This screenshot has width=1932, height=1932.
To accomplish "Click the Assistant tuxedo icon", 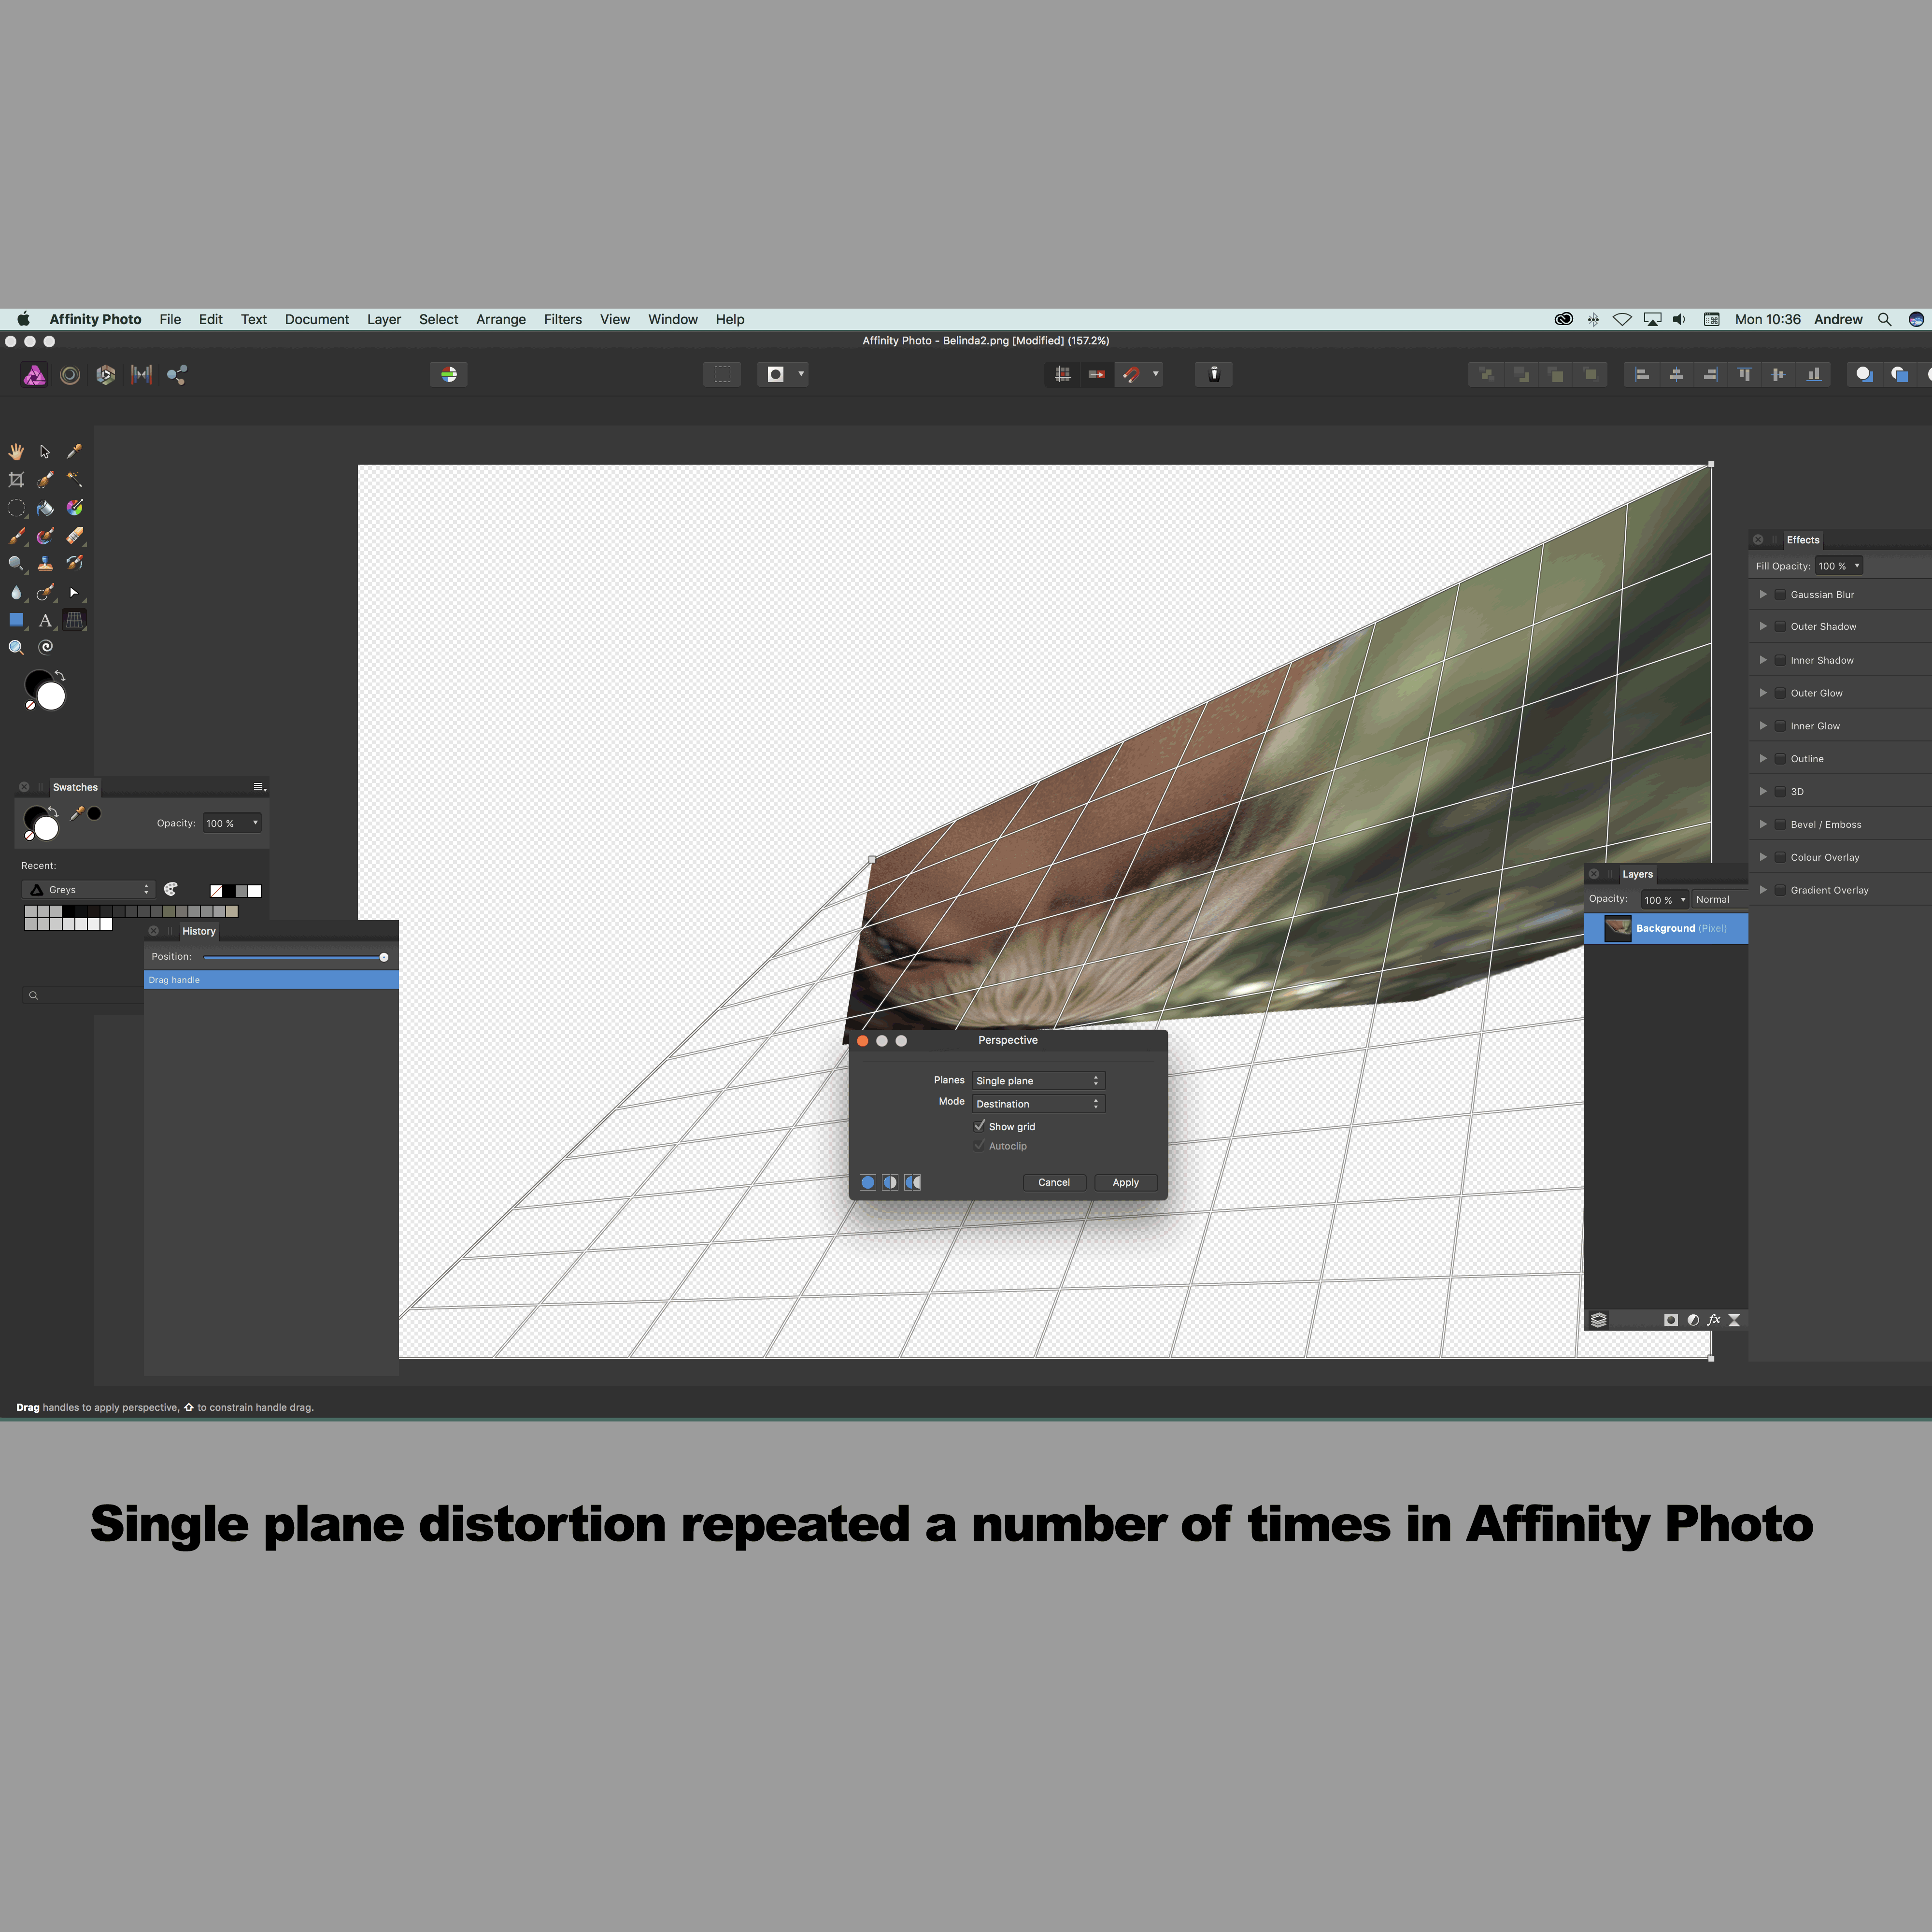I will [x=1214, y=374].
